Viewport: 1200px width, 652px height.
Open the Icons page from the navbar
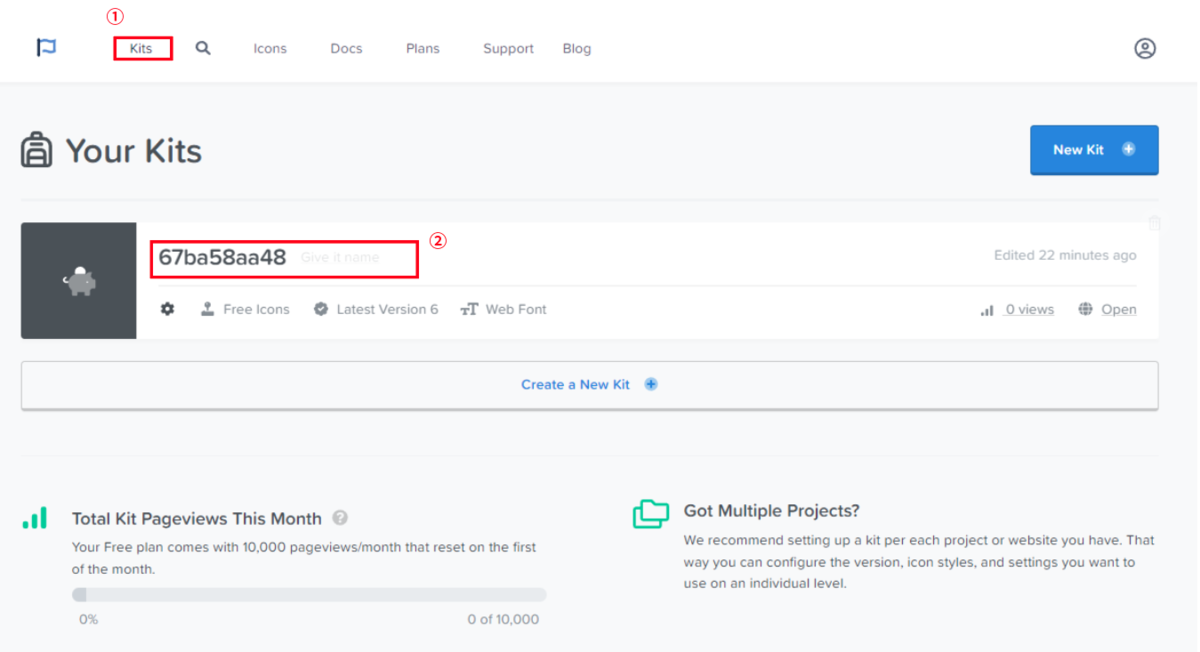[x=270, y=48]
